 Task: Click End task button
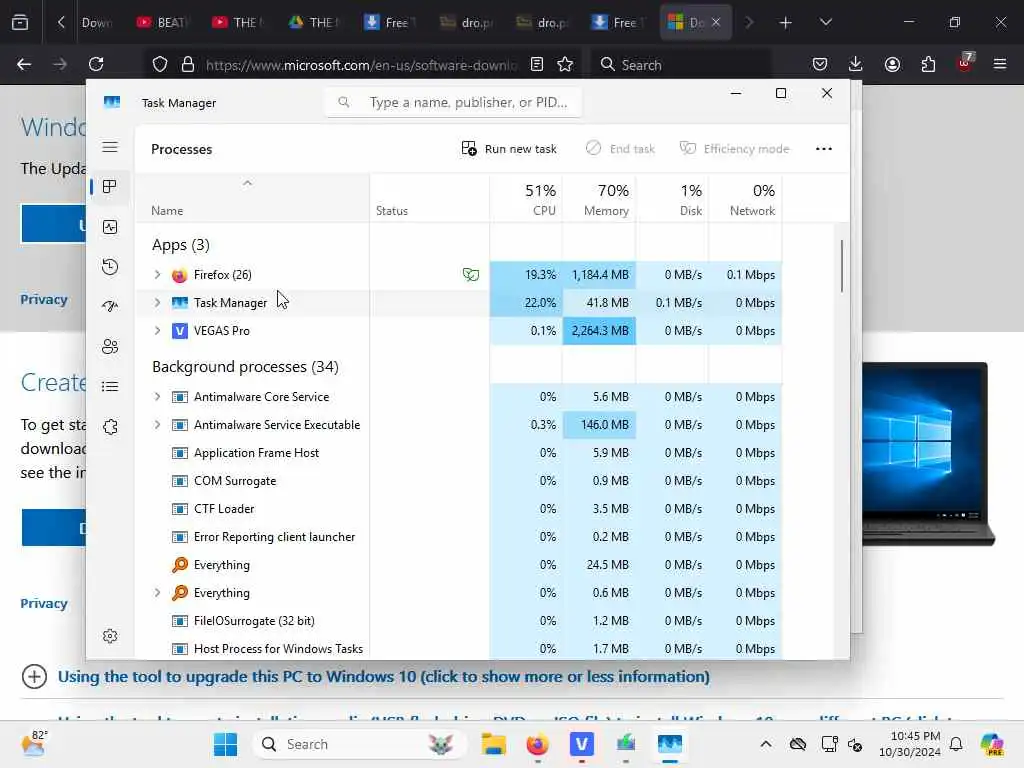point(620,149)
